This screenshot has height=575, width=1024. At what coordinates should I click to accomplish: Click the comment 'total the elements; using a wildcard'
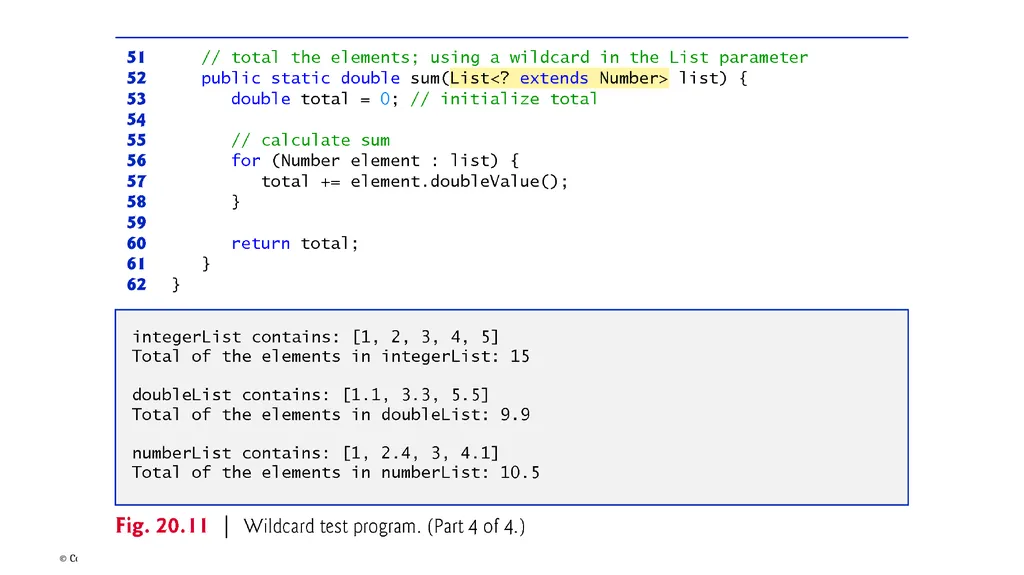click(x=504, y=58)
